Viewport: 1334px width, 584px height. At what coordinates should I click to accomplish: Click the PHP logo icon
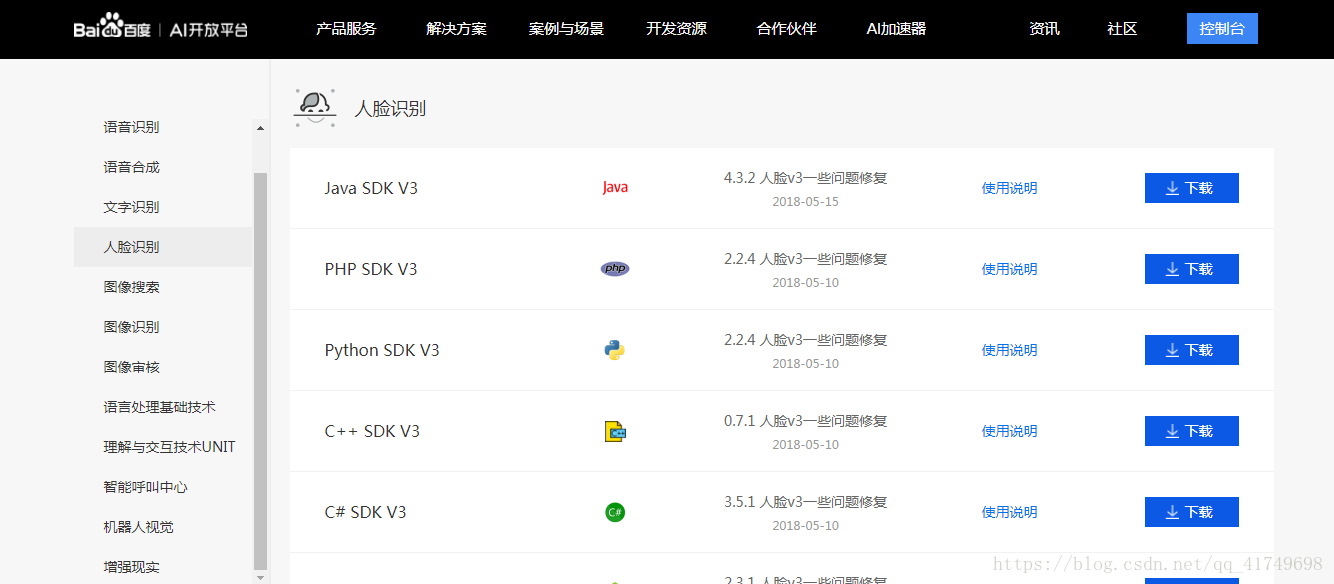coord(615,268)
